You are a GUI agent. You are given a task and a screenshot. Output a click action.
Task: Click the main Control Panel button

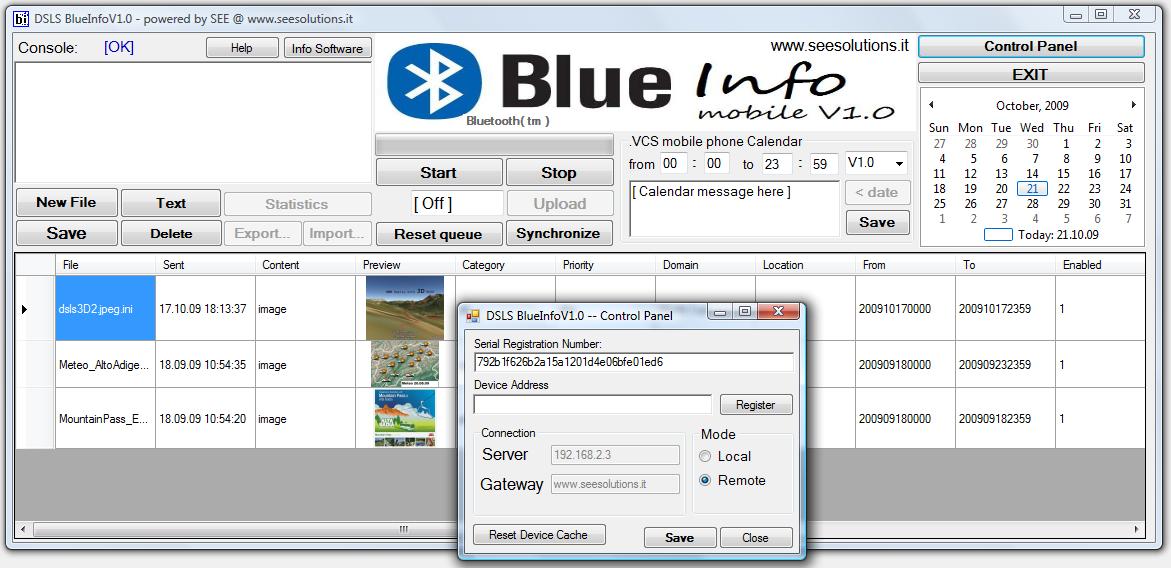1031,46
